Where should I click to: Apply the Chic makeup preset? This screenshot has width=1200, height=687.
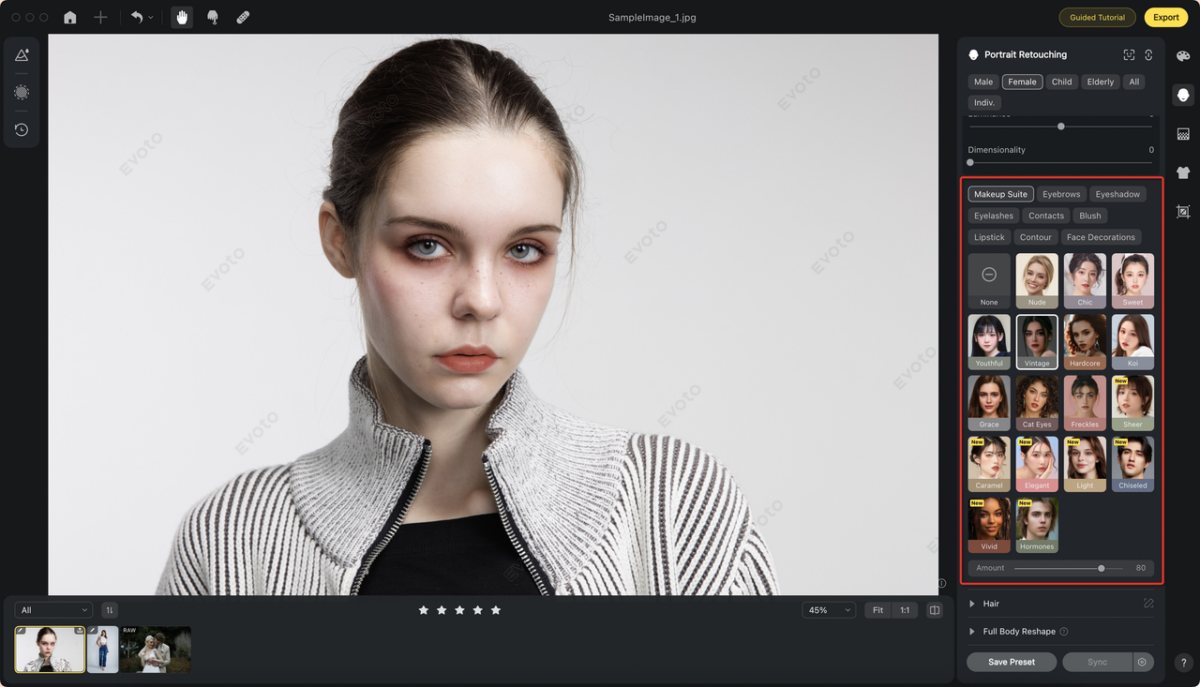1085,280
